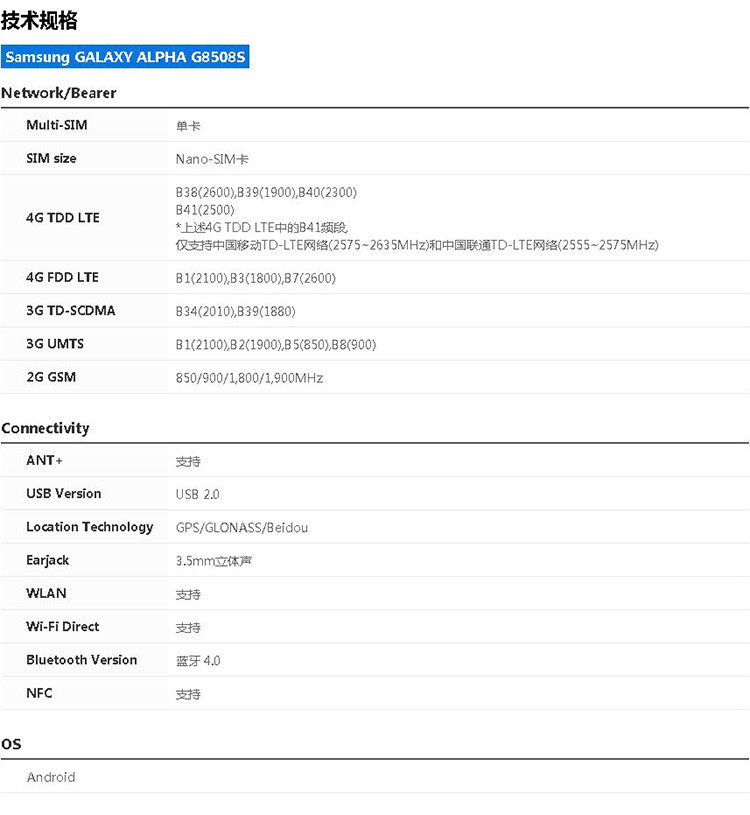Image resolution: width=750 pixels, height=815 pixels.
Task: Click the Samsung GALAXY ALPHA G8508S badge
Action: (125, 56)
